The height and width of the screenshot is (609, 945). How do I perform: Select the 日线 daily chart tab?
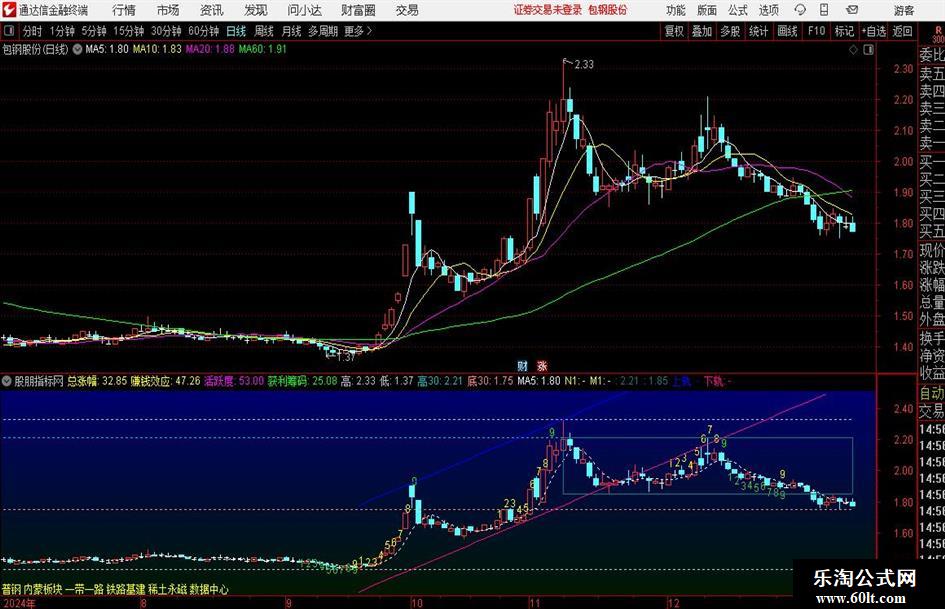click(236, 31)
